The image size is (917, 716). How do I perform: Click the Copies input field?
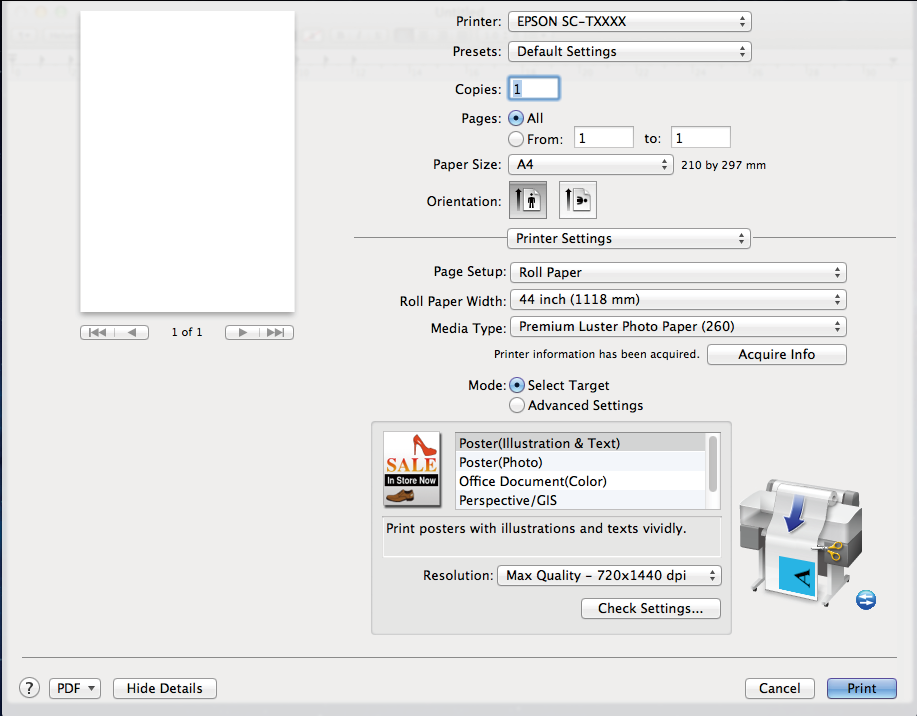534,89
